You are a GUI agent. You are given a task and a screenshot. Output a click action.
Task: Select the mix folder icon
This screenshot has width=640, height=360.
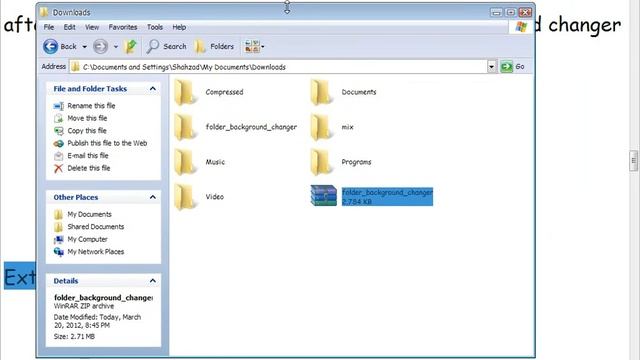(x=322, y=127)
